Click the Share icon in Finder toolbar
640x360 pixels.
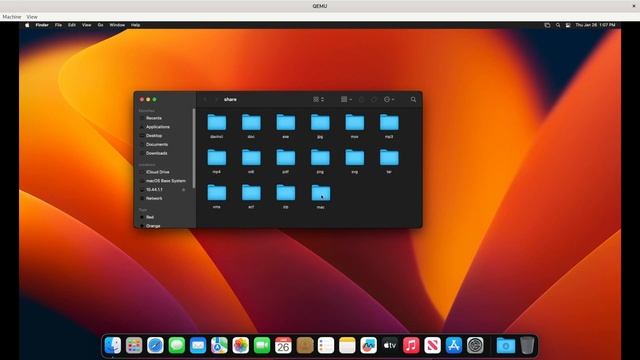(x=361, y=100)
